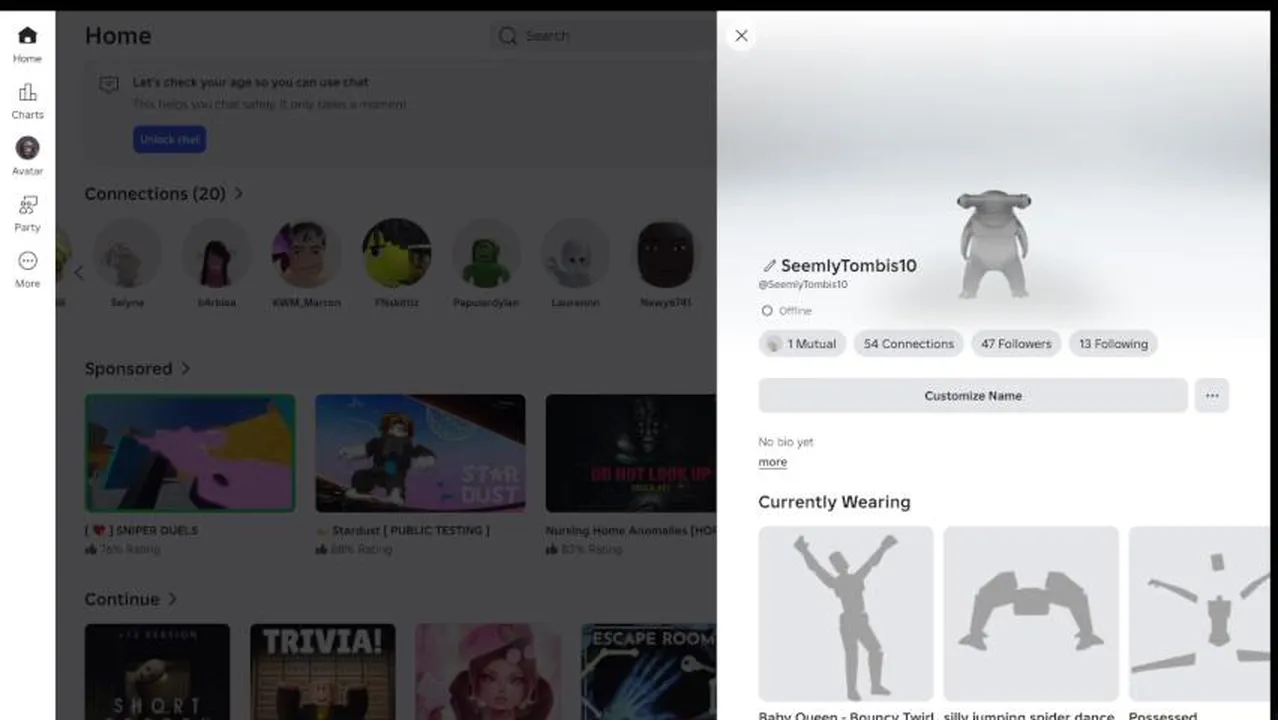
Task: Open the Charts sidebar icon
Action: click(27, 100)
